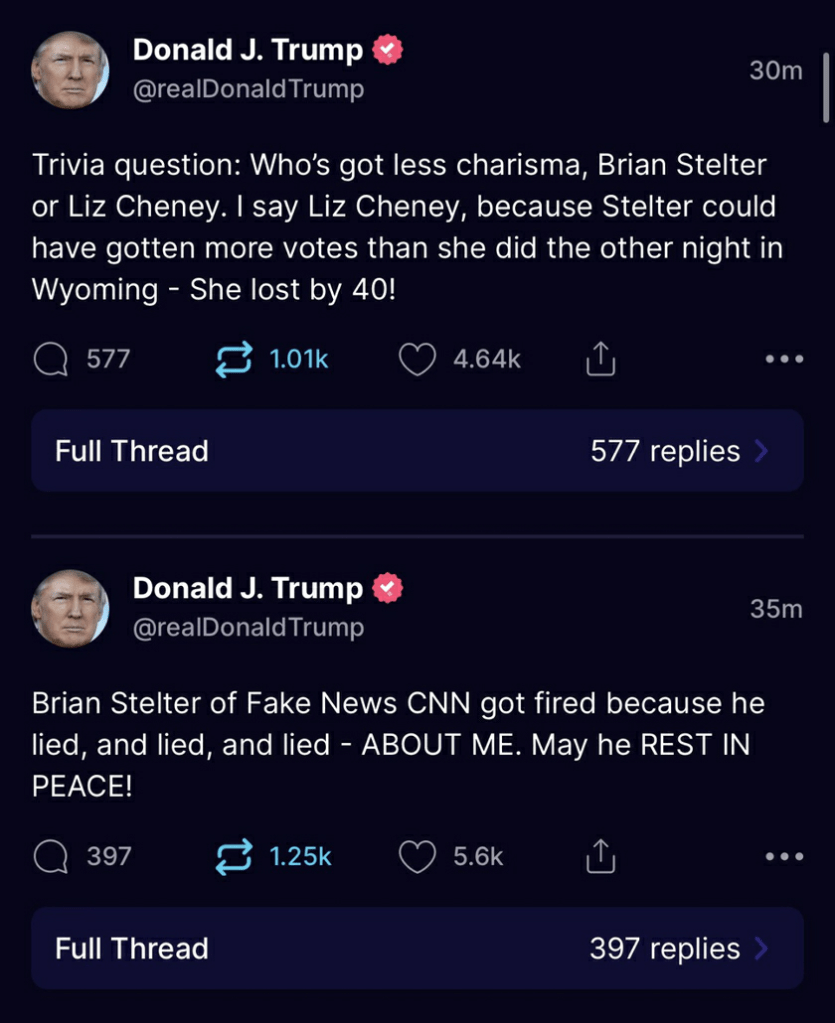Expand the 577 replies chevron arrow
This screenshot has width=835, height=1023.
pos(762,451)
